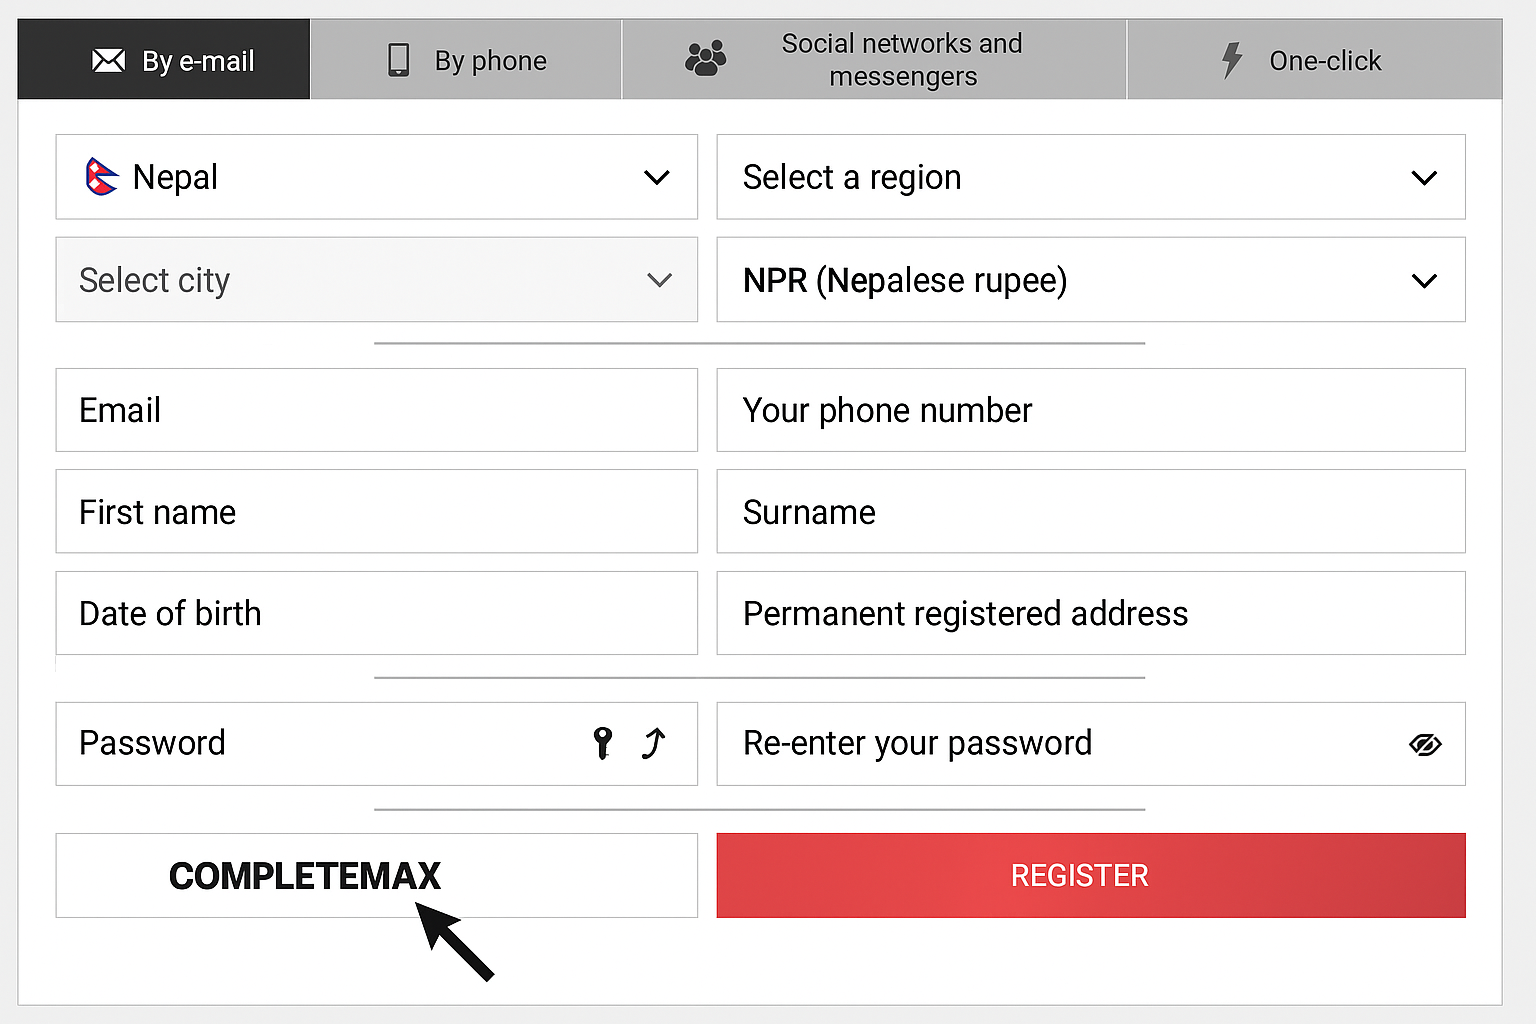Viewport: 1536px width, 1024px height.
Task: Click the people group icon for social networks
Action: [705, 59]
